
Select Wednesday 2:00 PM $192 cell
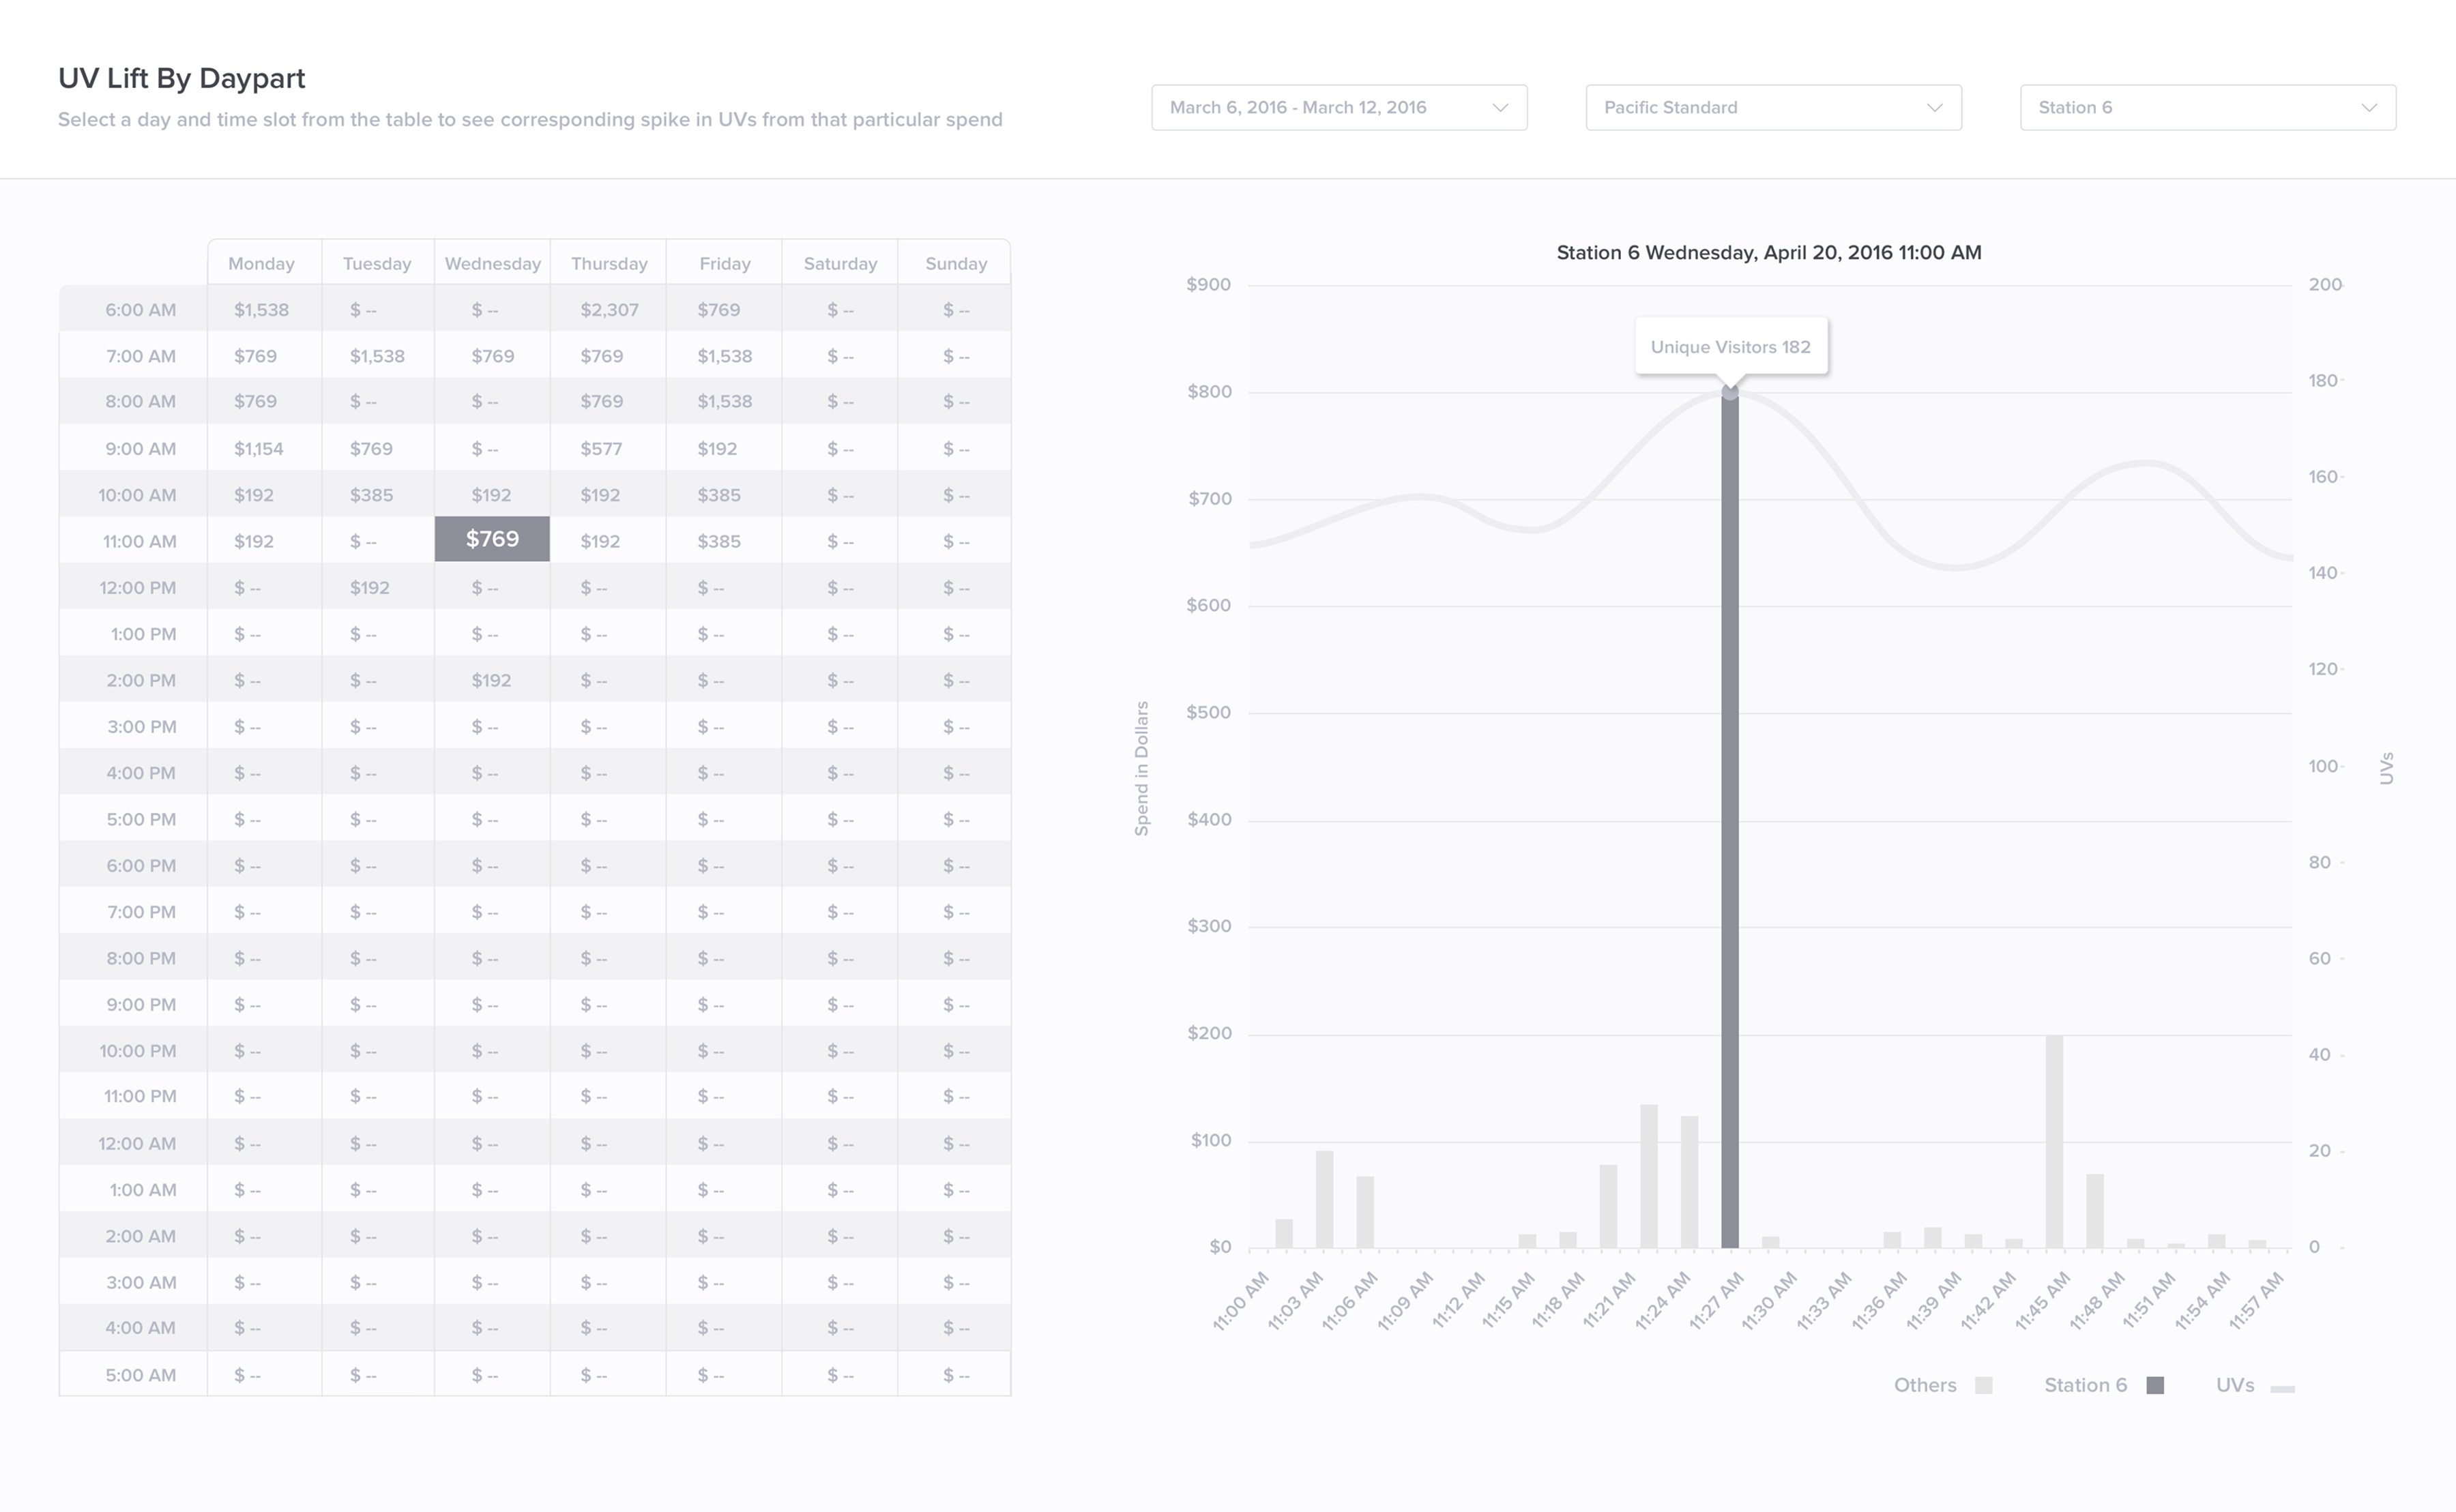coord(491,680)
